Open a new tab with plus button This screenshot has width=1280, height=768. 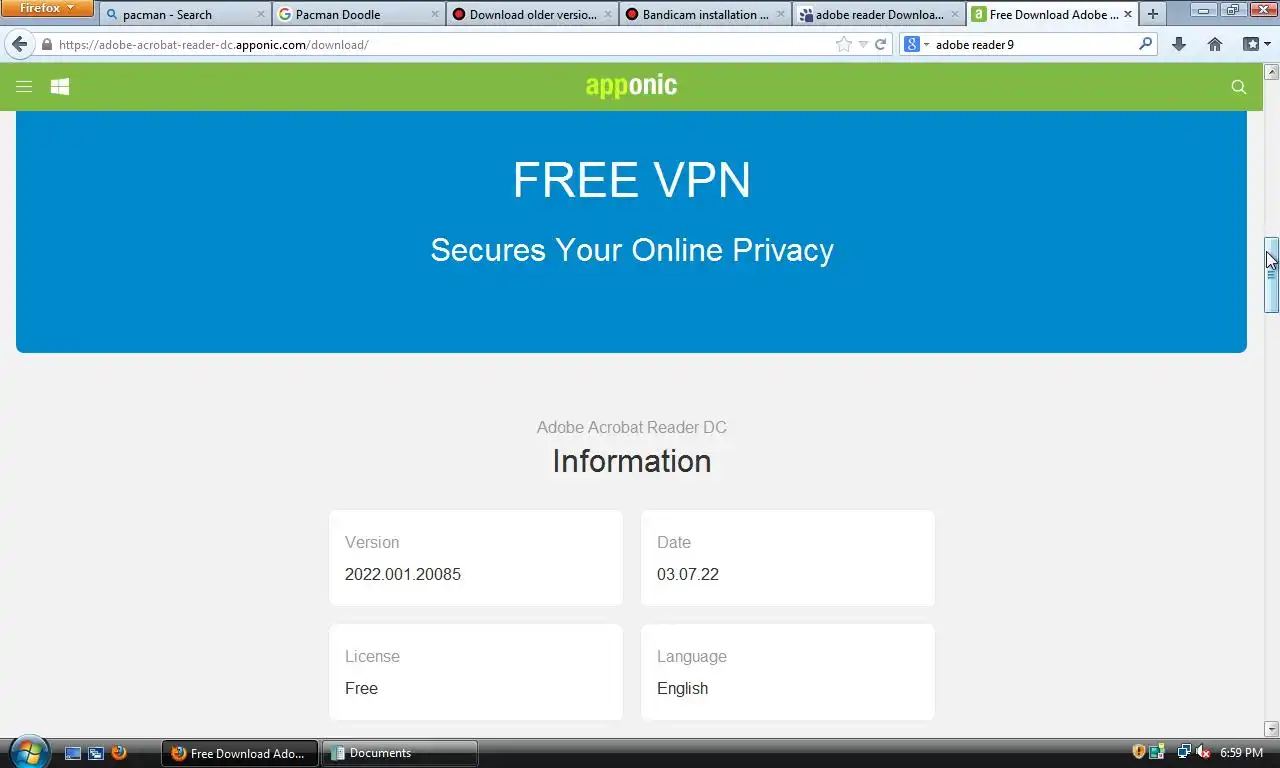[1153, 14]
